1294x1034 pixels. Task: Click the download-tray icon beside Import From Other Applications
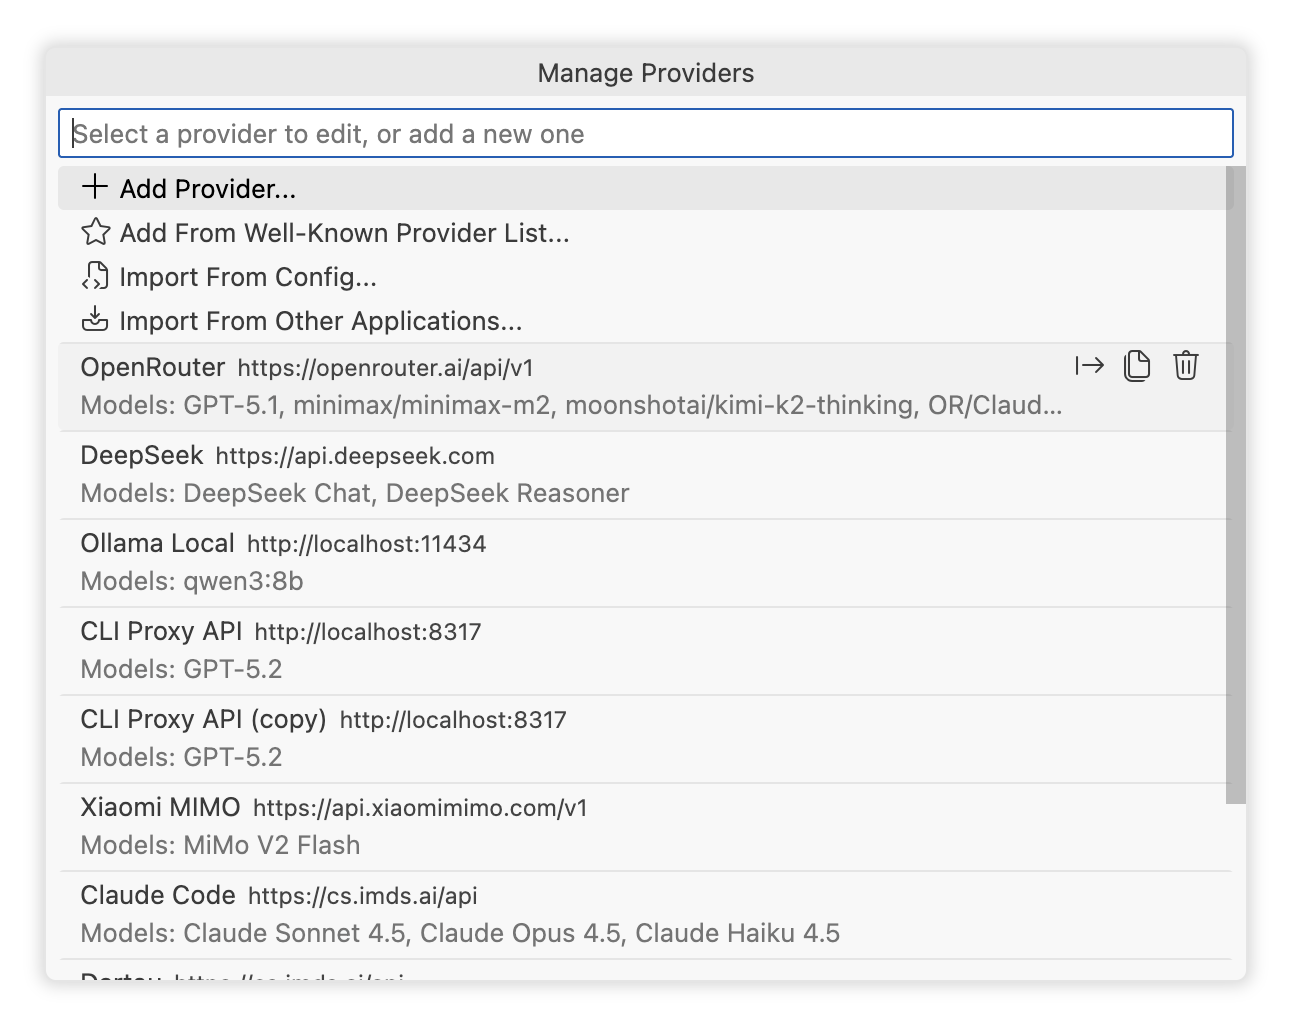(95, 320)
